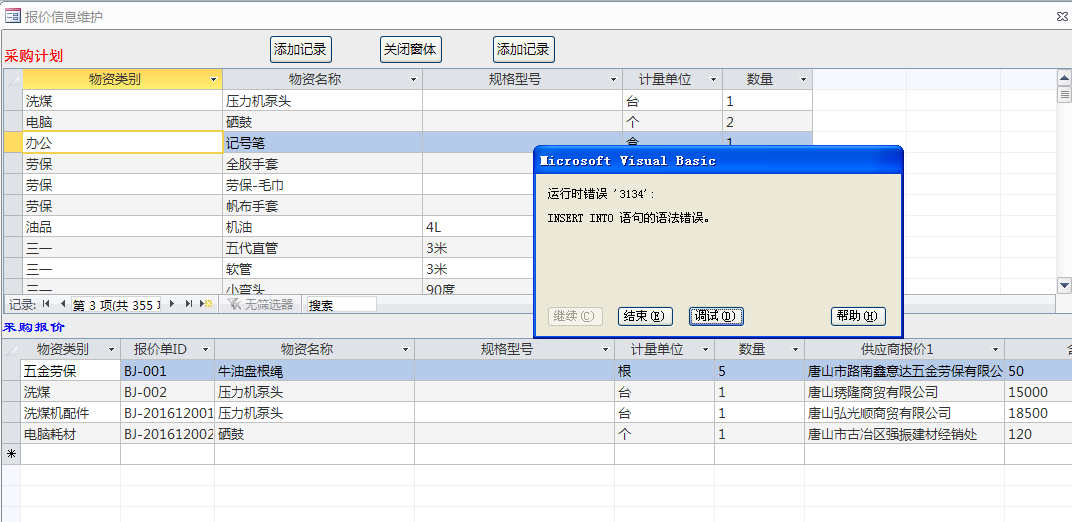Image resolution: width=1072 pixels, height=522 pixels.
Task: Go to next record in navigation bar
Action: (x=172, y=304)
